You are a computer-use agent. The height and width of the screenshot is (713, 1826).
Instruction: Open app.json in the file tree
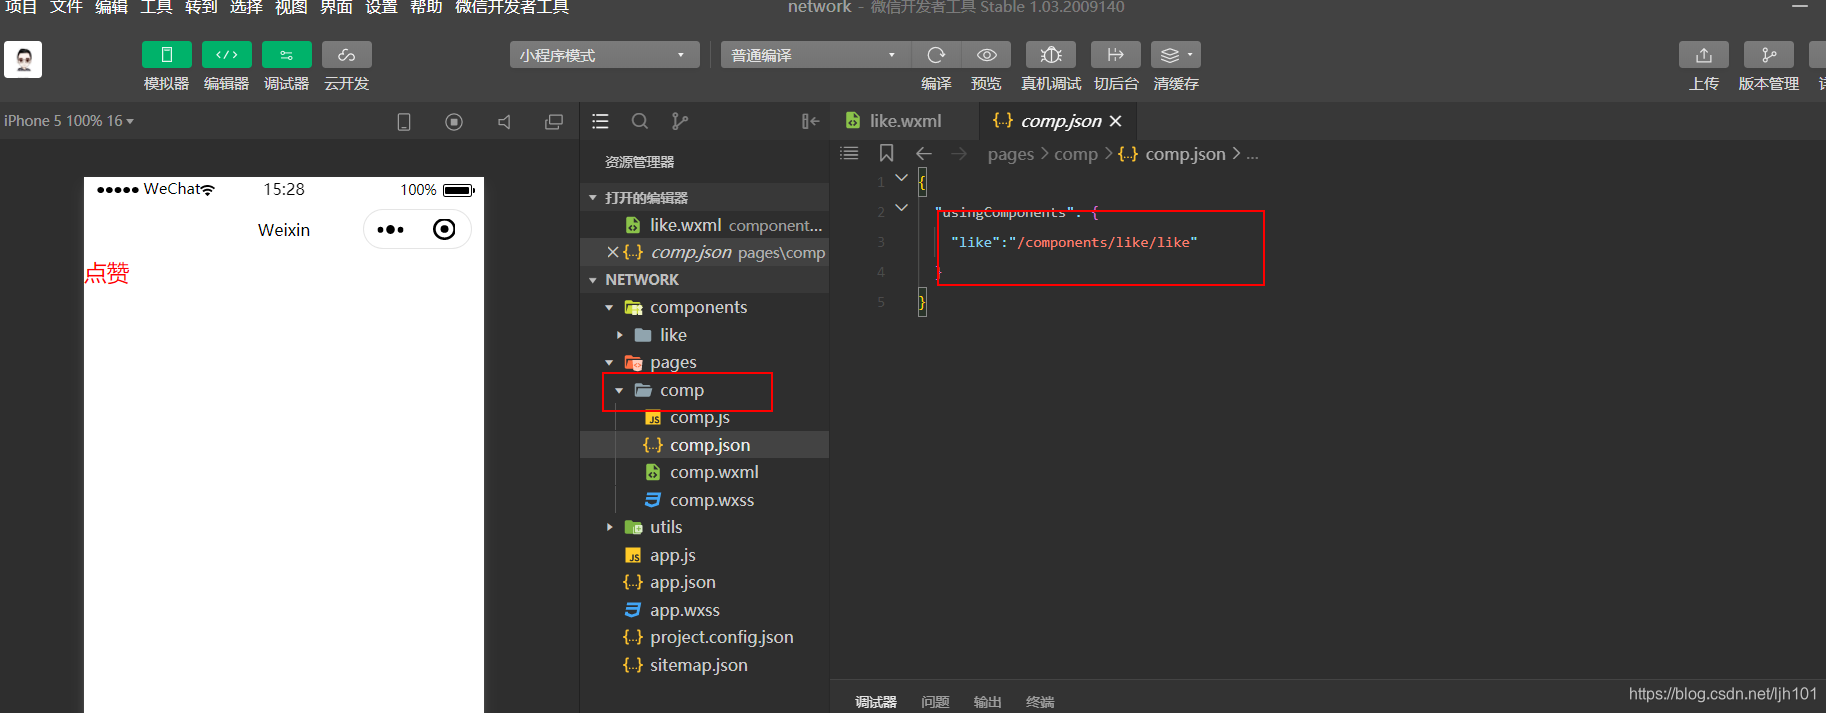pos(704,582)
